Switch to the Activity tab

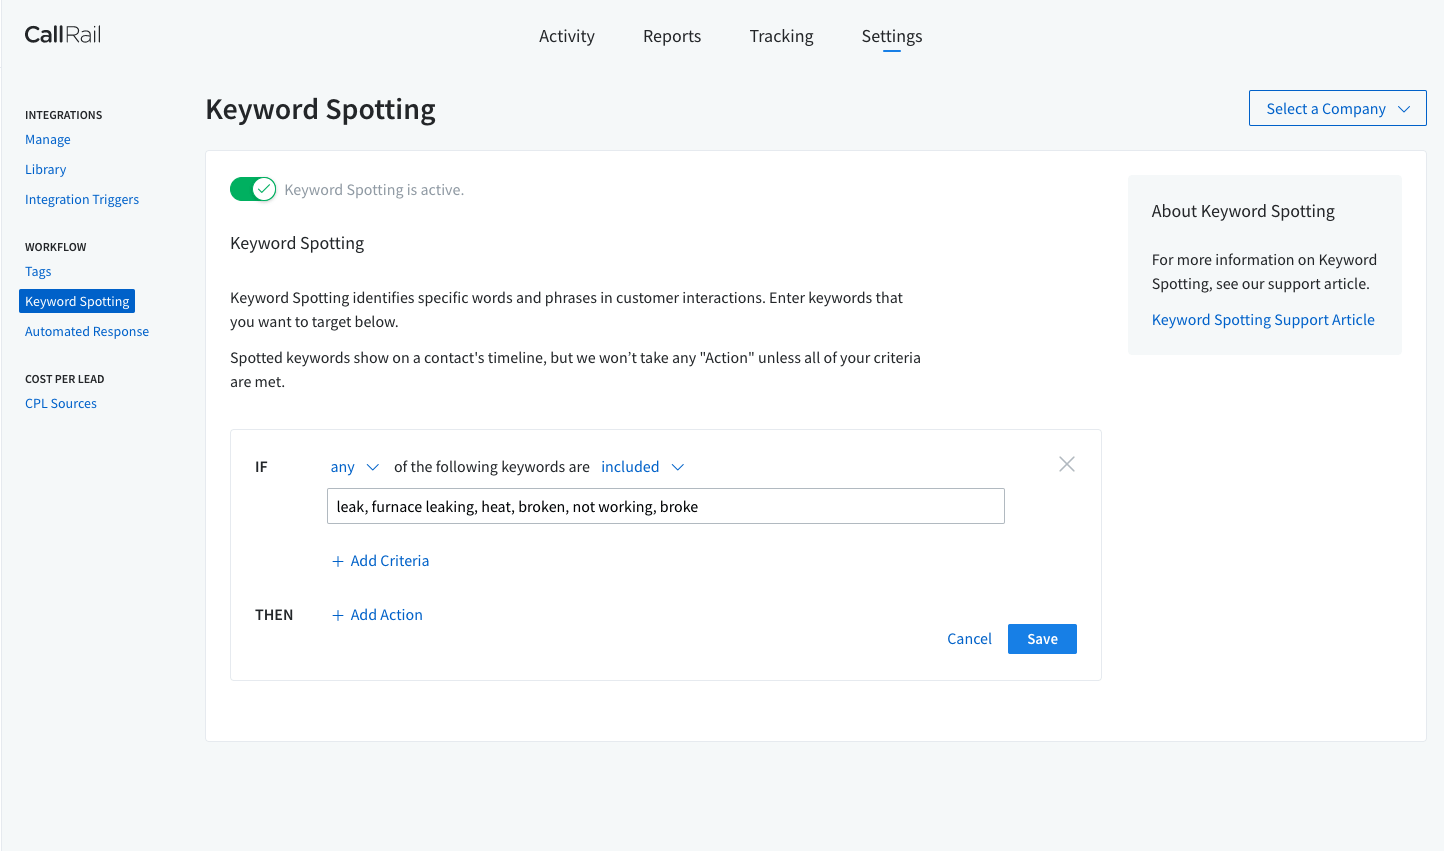point(566,36)
